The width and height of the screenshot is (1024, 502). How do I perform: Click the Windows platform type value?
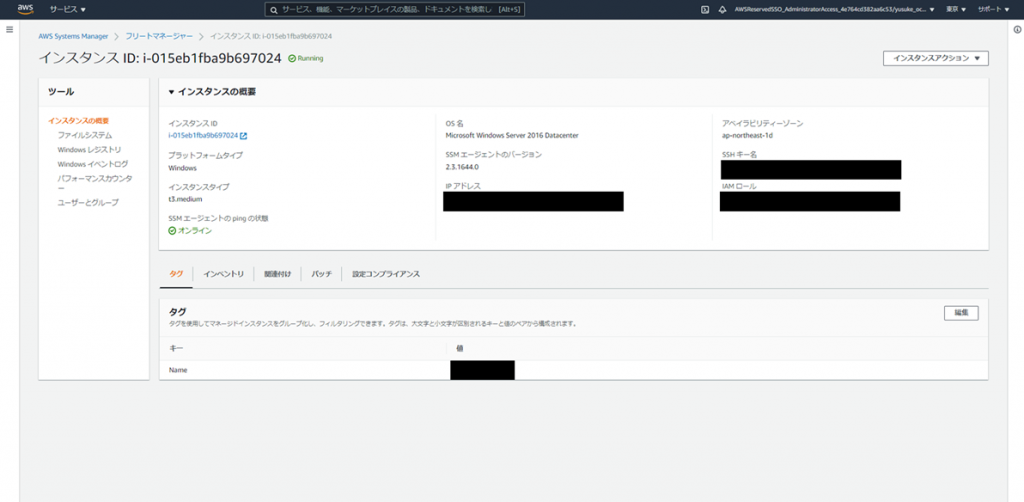[182, 168]
